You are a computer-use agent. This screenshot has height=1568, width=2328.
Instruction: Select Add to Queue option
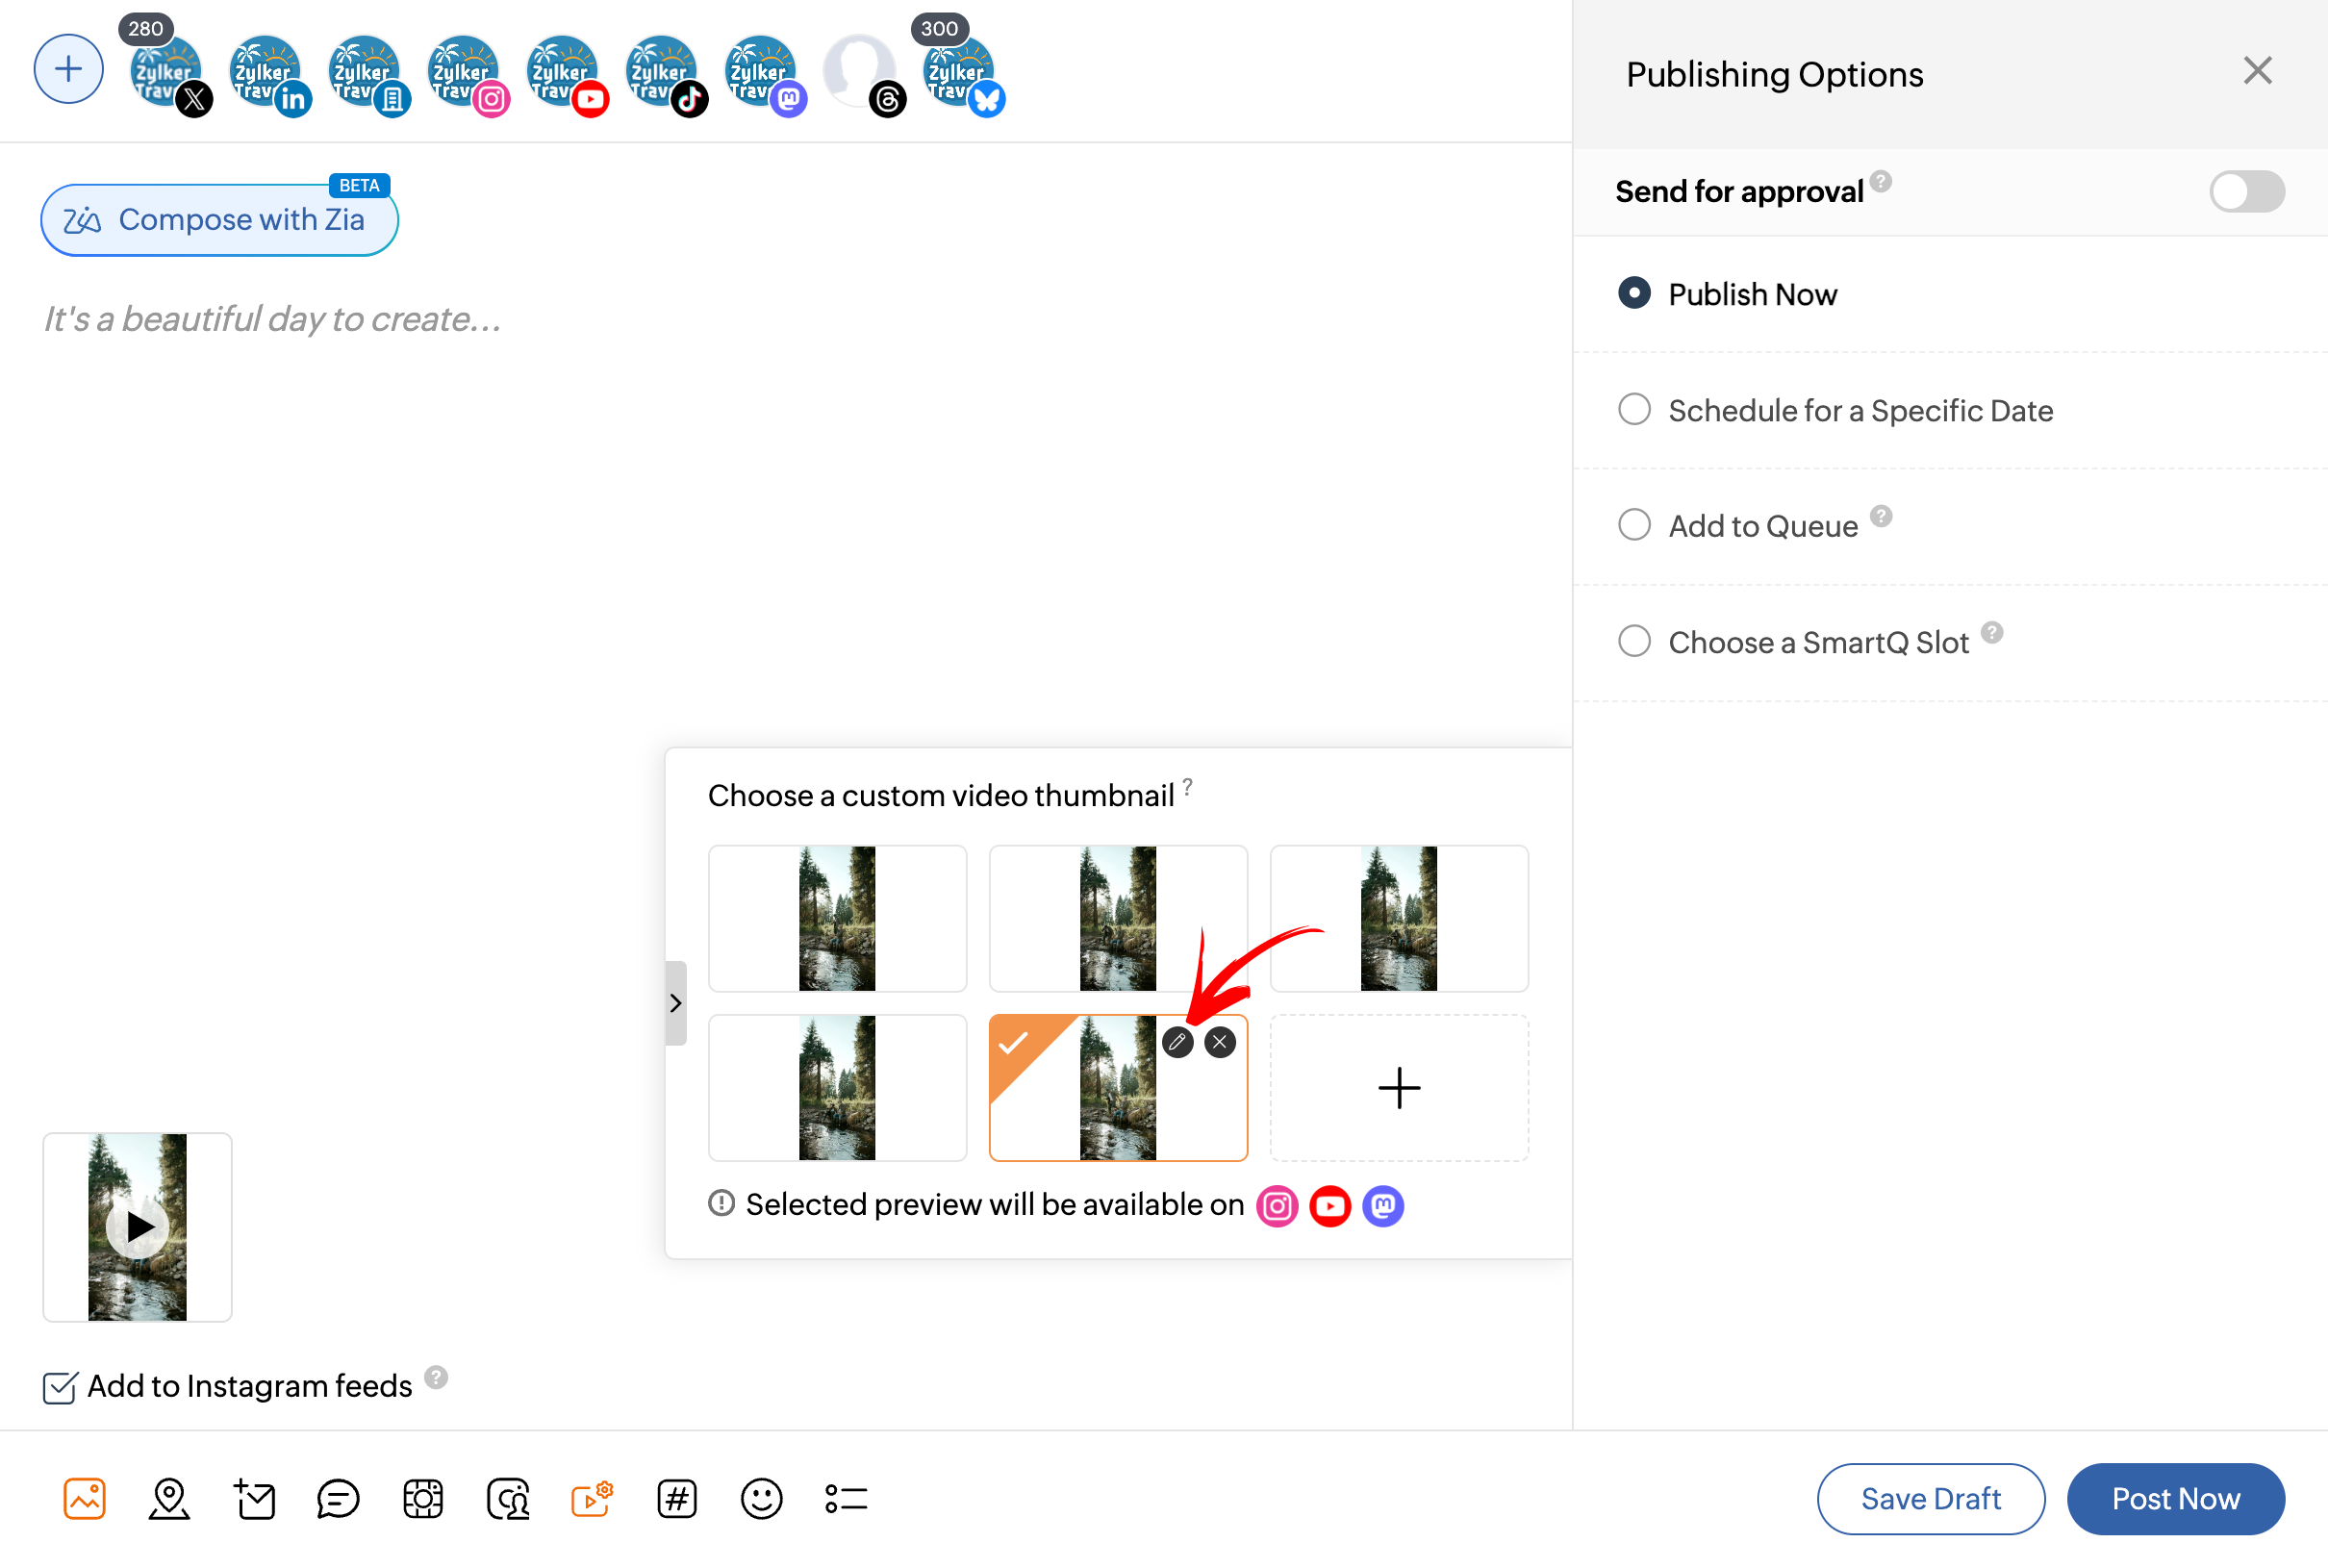click(1634, 525)
